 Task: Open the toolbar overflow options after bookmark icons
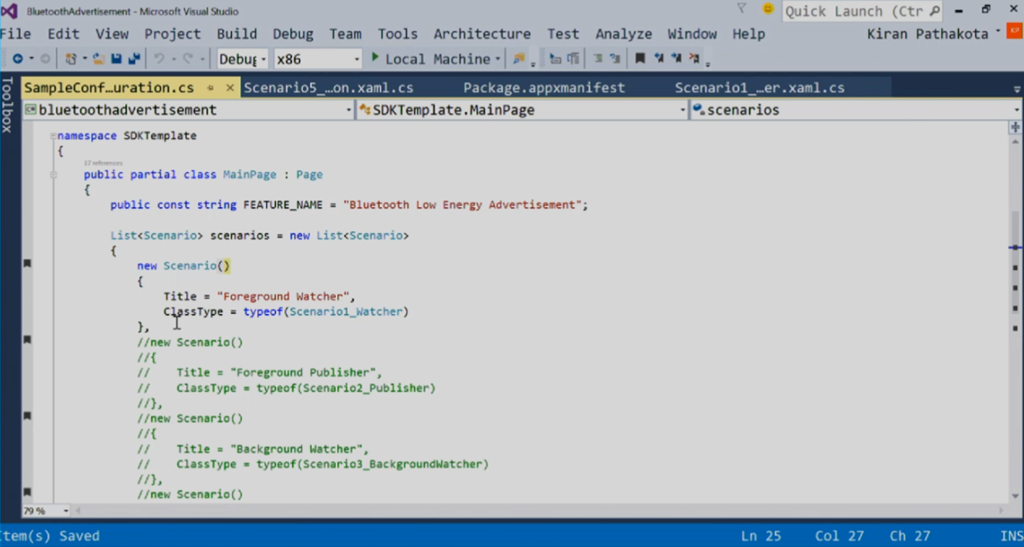pyautogui.click(x=708, y=63)
